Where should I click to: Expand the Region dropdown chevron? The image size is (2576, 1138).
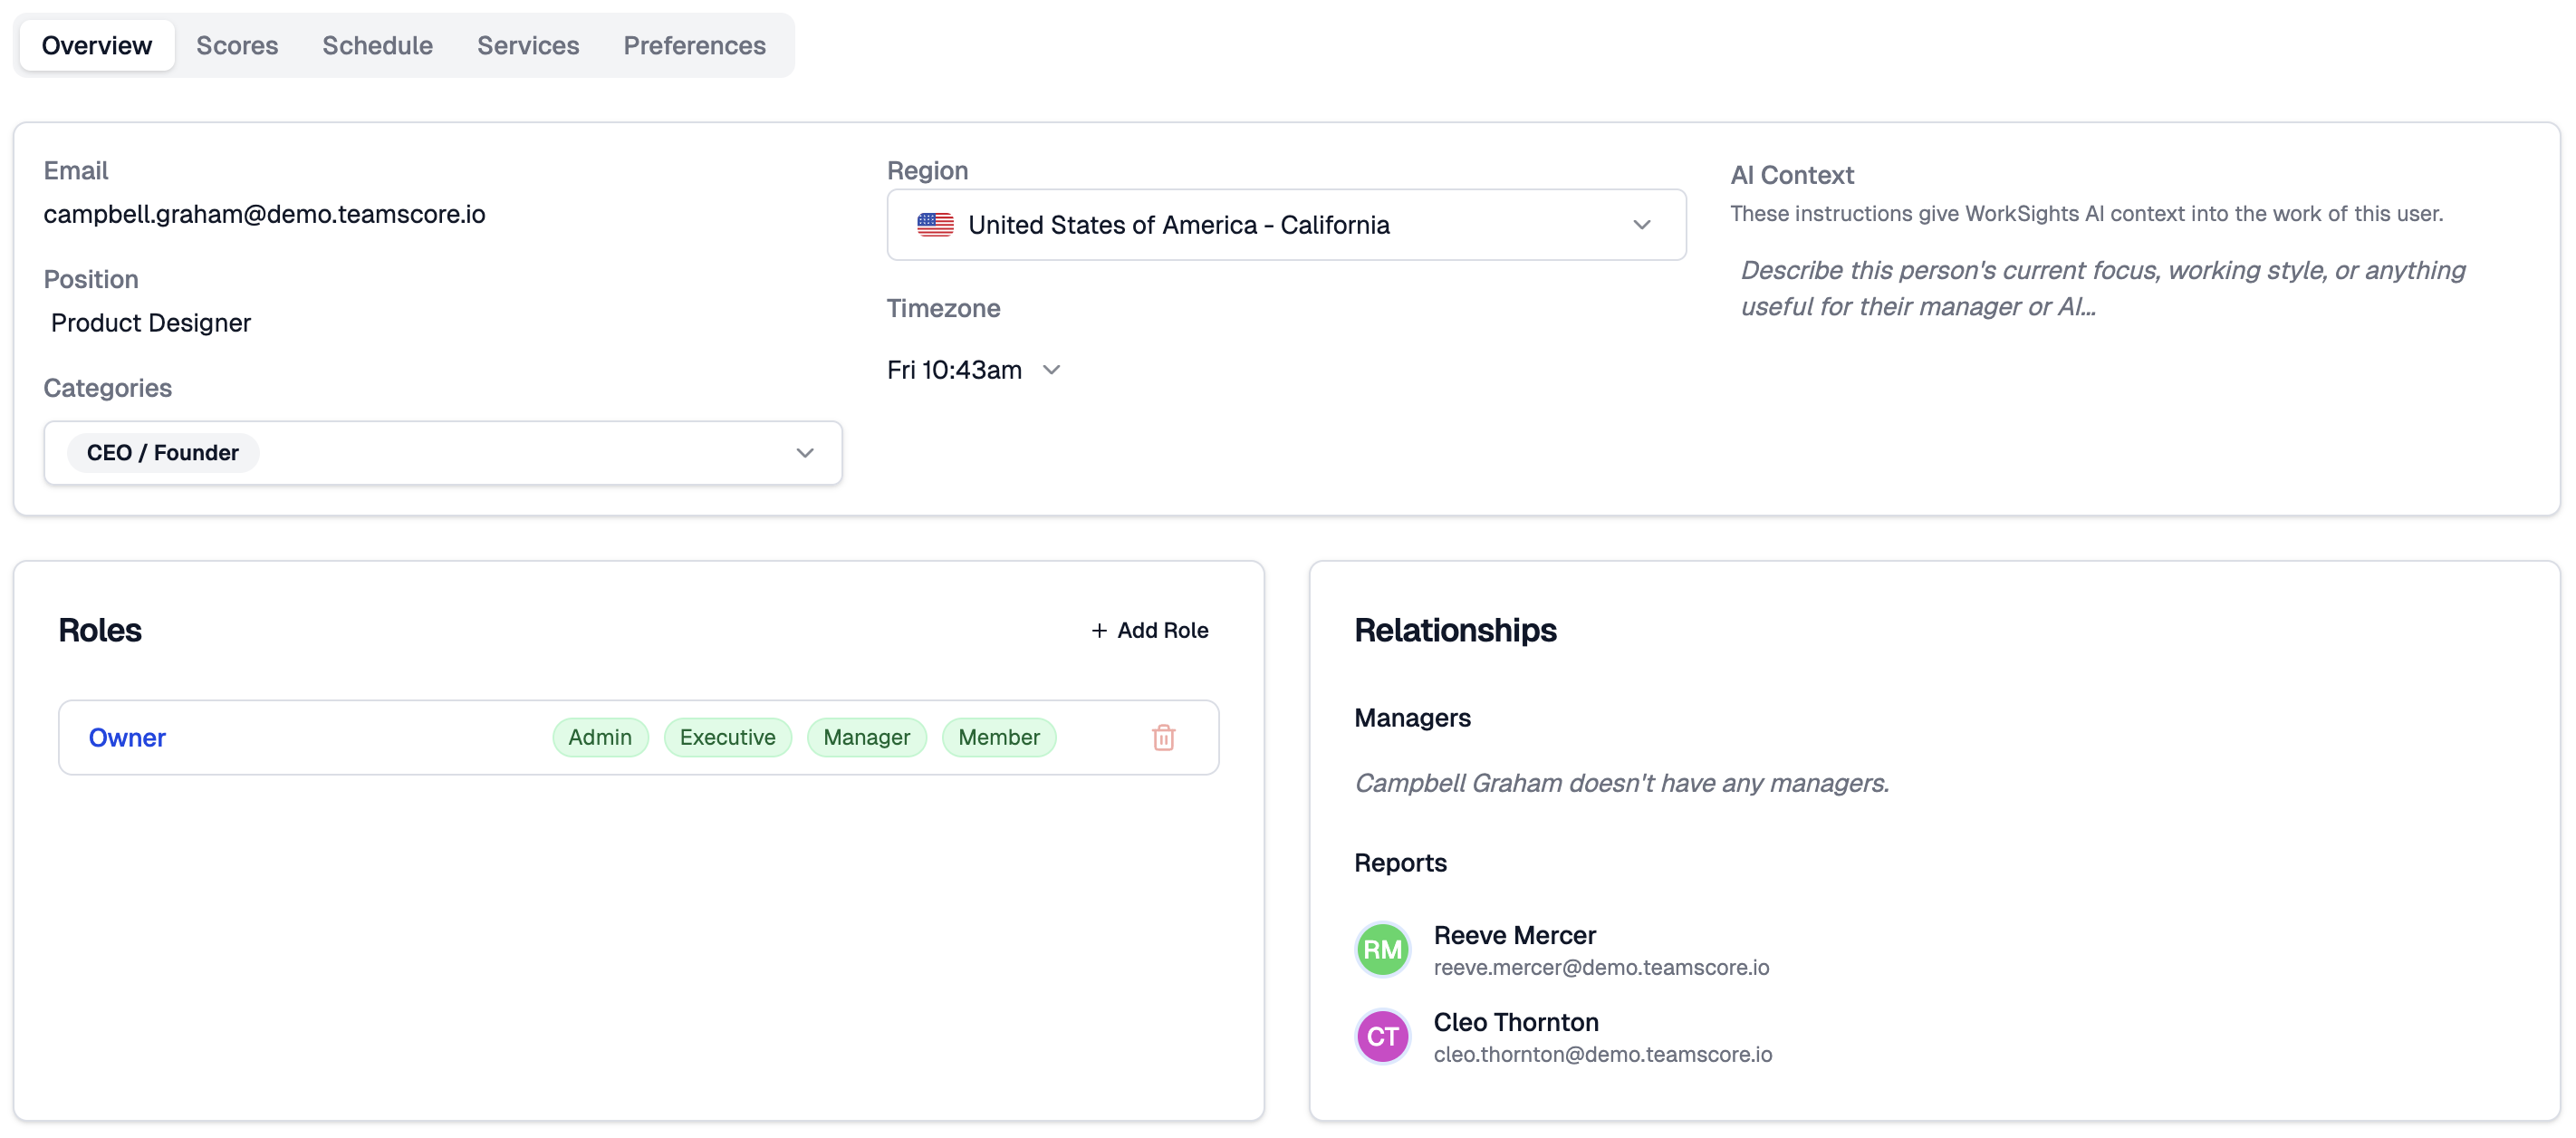click(1641, 225)
